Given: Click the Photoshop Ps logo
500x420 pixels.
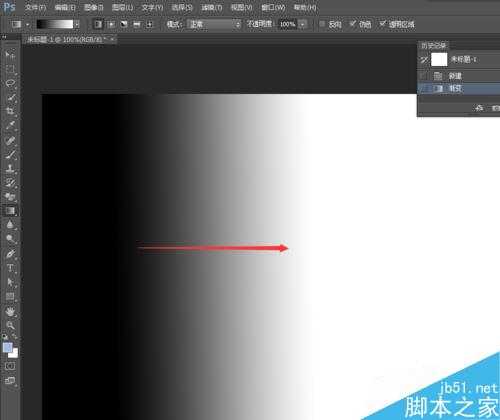Looking at the screenshot, I should [x=9, y=7].
